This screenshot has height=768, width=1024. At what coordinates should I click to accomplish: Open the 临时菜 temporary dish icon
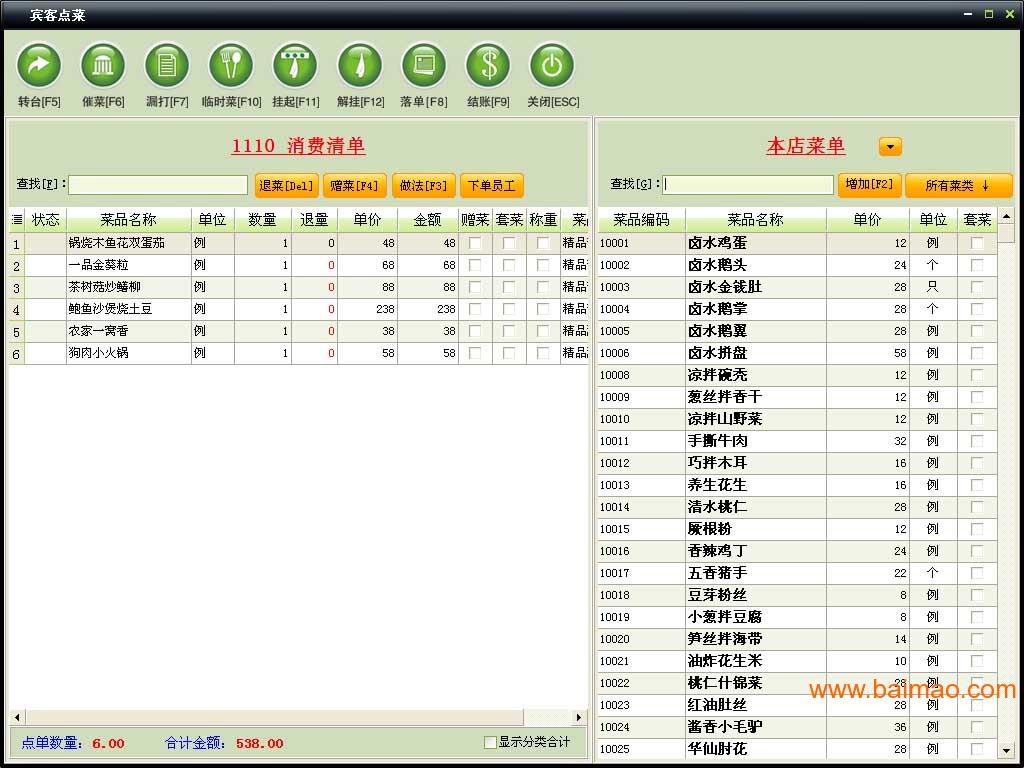(x=231, y=66)
